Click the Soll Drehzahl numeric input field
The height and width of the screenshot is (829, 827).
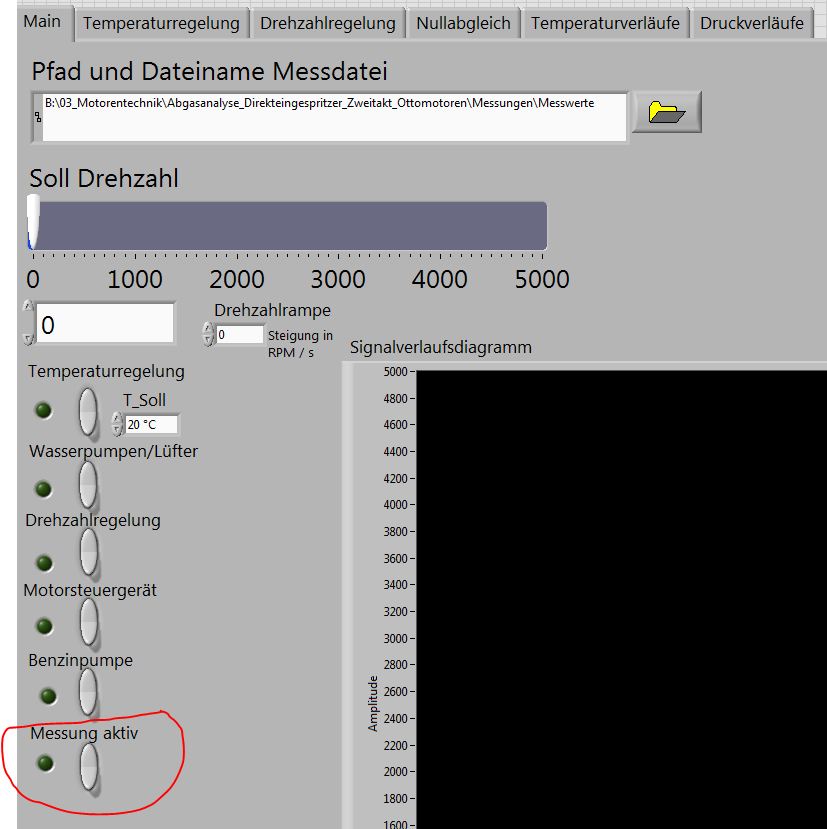point(105,324)
